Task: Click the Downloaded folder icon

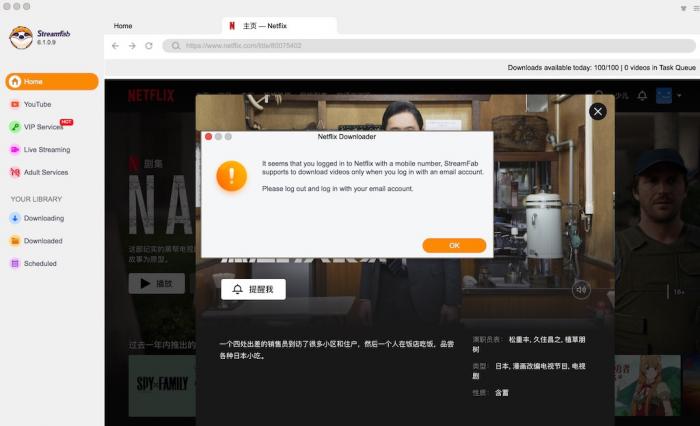Action: pyautogui.click(x=15, y=241)
